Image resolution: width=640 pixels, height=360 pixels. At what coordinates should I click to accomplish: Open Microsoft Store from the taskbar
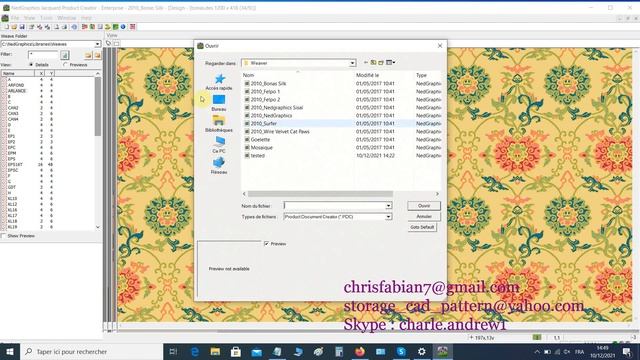click(236, 351)
